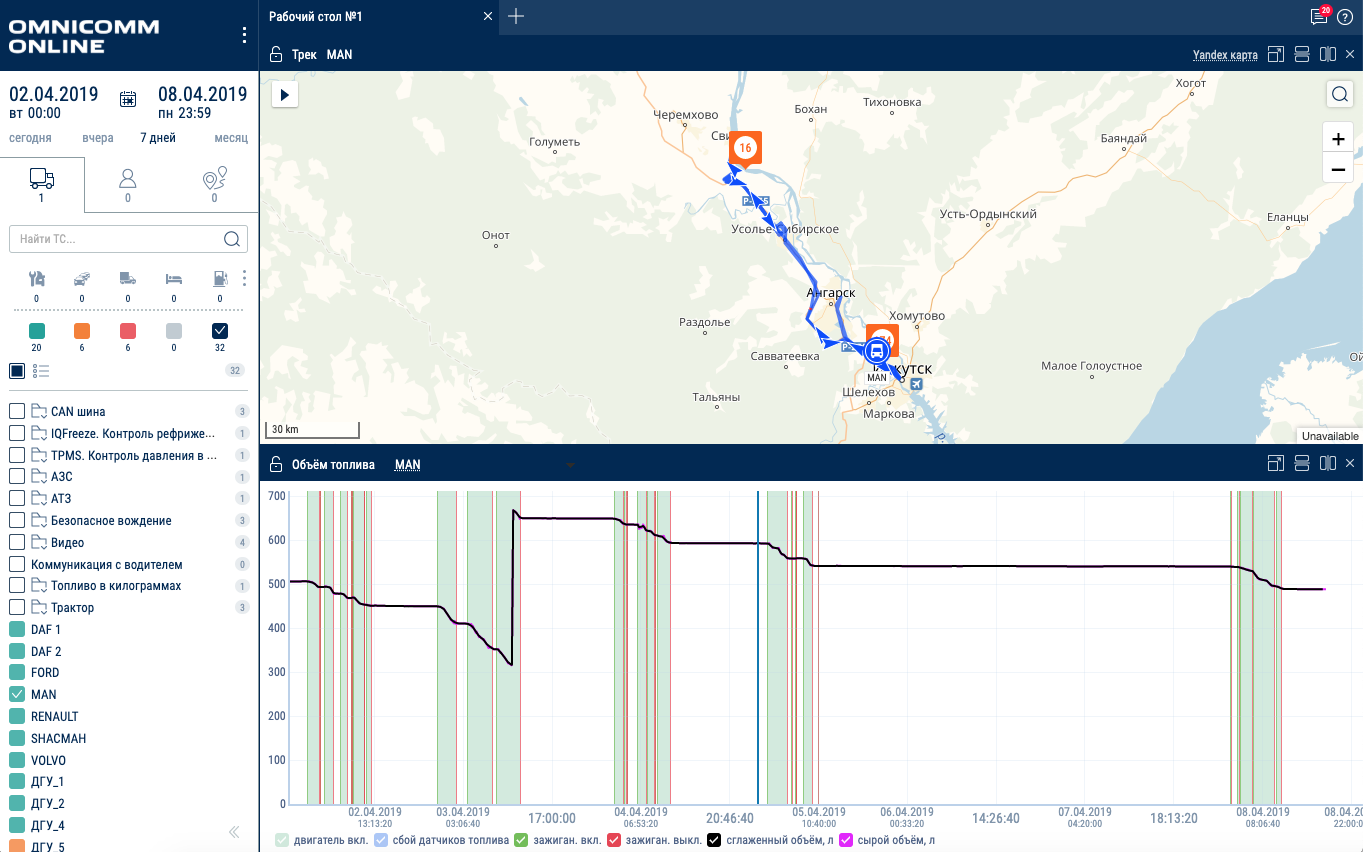1363x852 pixels.
Task: Click the вчера quick date filter
Action: [x=97, y=137]
